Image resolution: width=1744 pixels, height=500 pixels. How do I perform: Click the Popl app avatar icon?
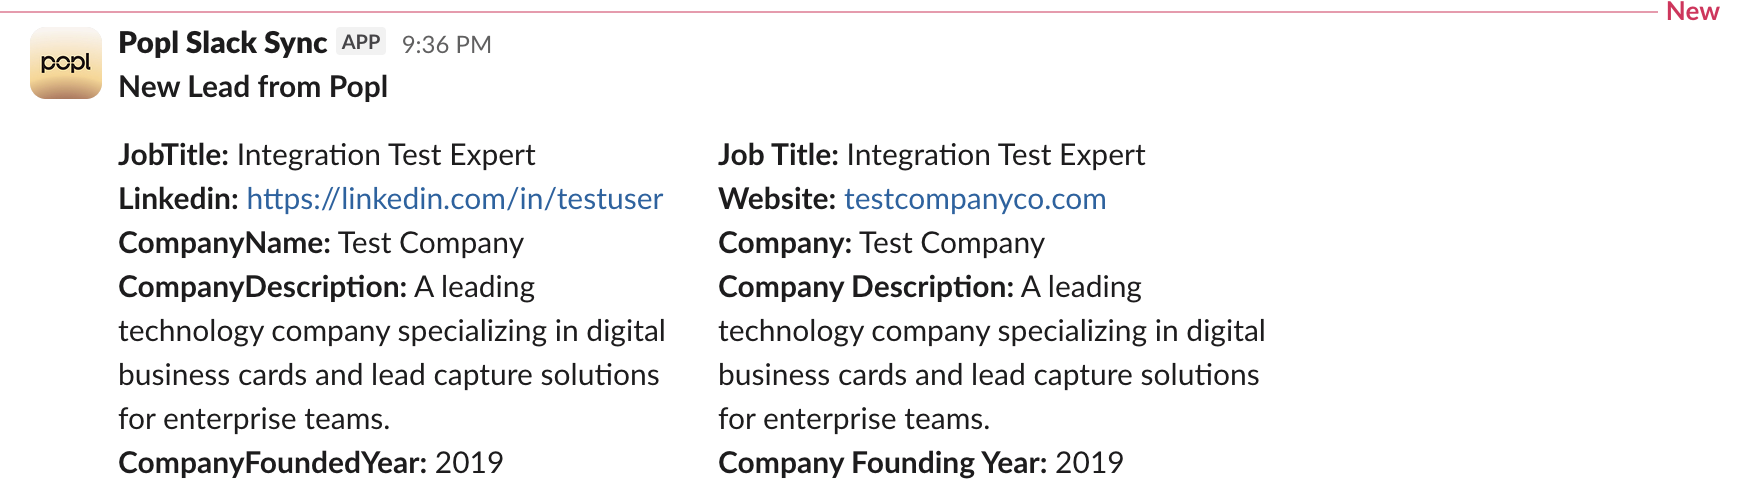[66, 63]
